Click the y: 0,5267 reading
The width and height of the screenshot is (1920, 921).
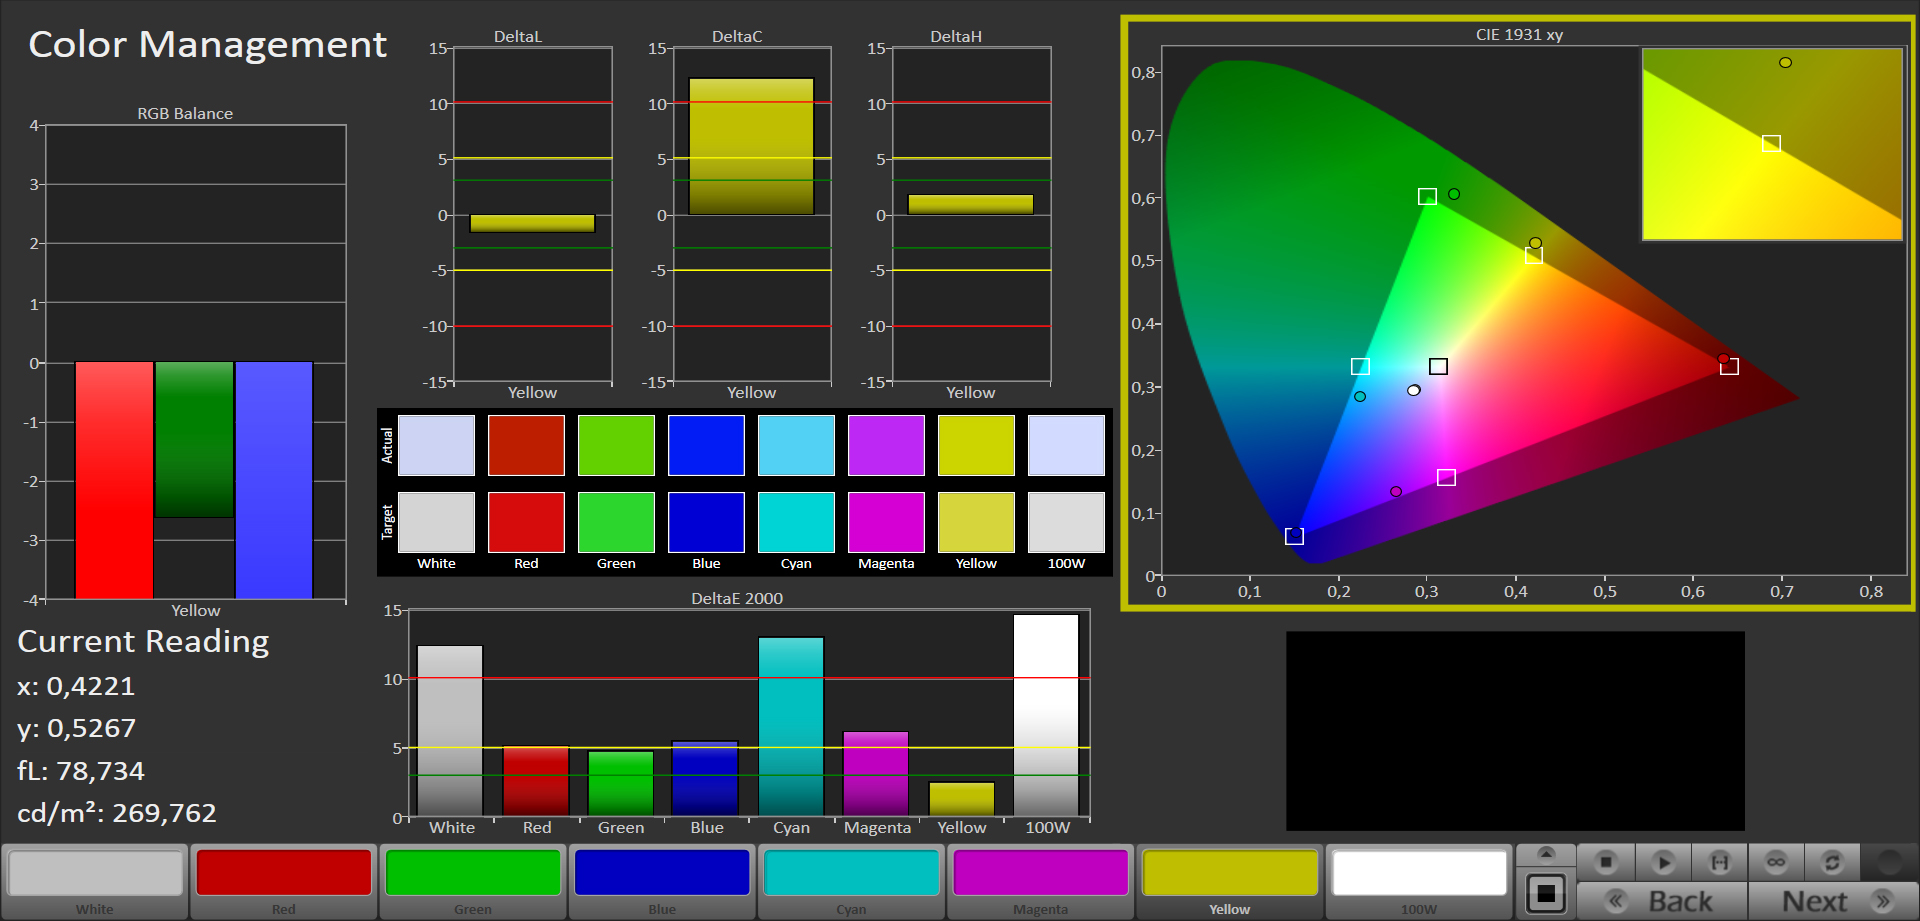[76, 728]
